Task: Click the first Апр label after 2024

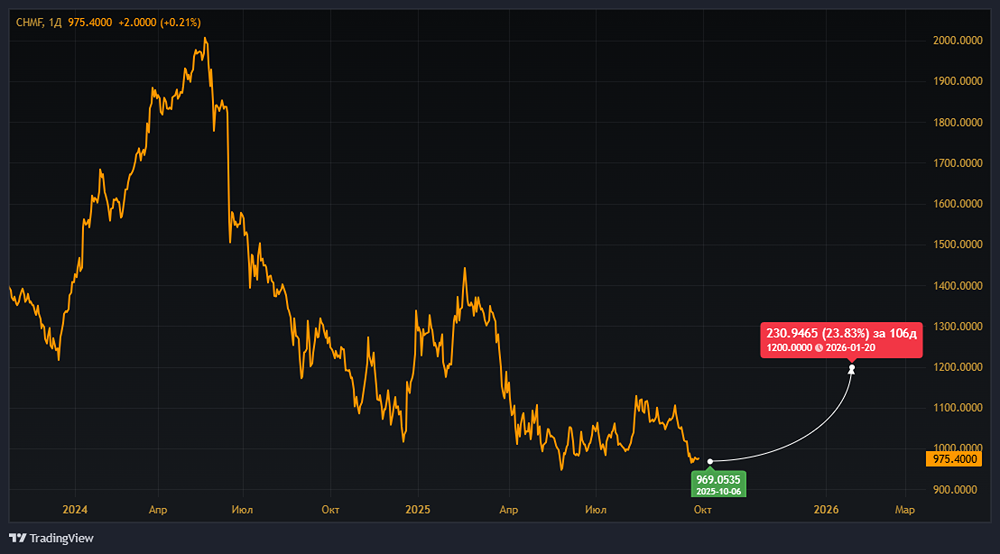Action: pos(158,509)
